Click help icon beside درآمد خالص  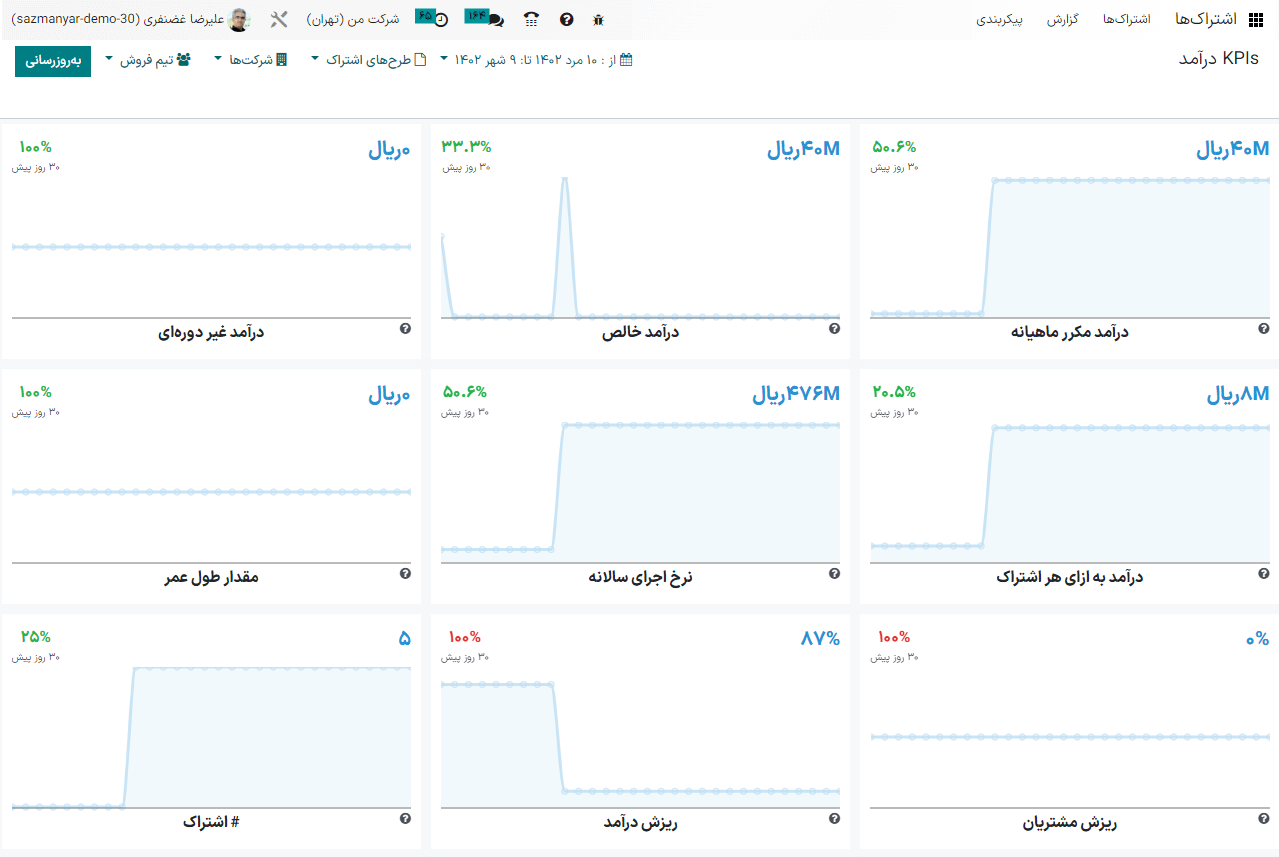834,328
